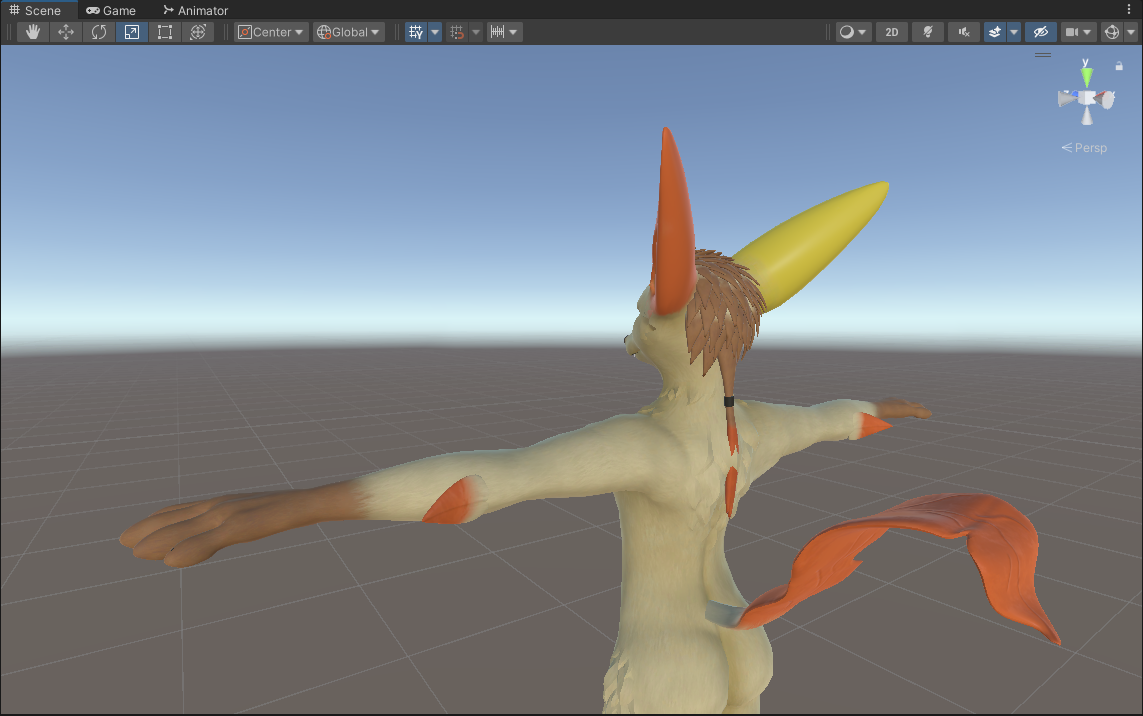This screenshot has height=716, width=1143.
Task: Open the scene camera settings dropdown
Action: (x=1078, y=32)
